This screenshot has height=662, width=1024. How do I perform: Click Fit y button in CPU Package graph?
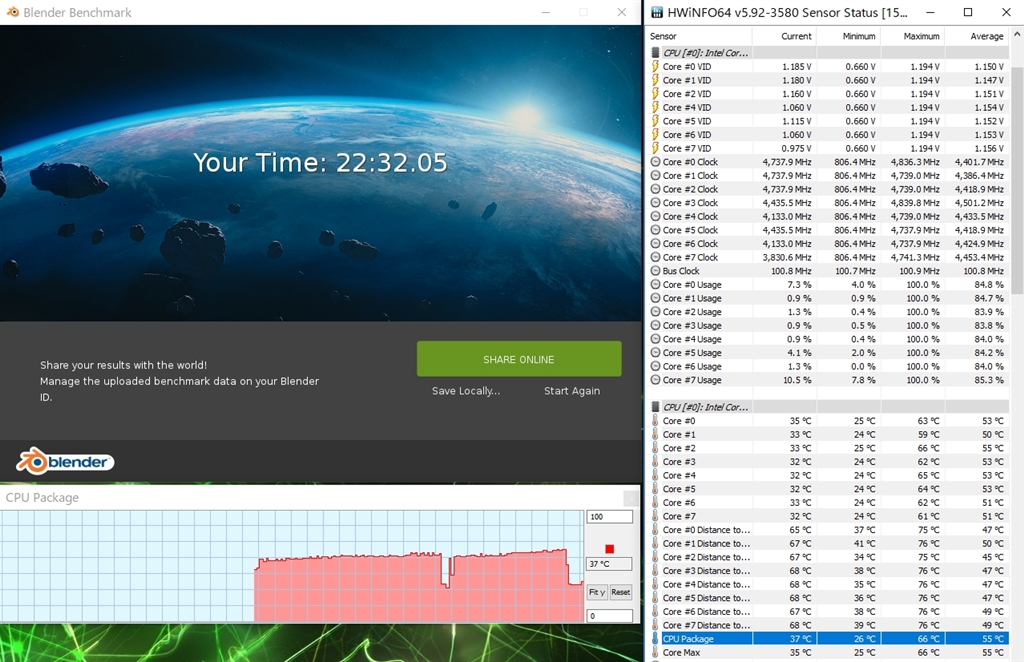point(597,592)
